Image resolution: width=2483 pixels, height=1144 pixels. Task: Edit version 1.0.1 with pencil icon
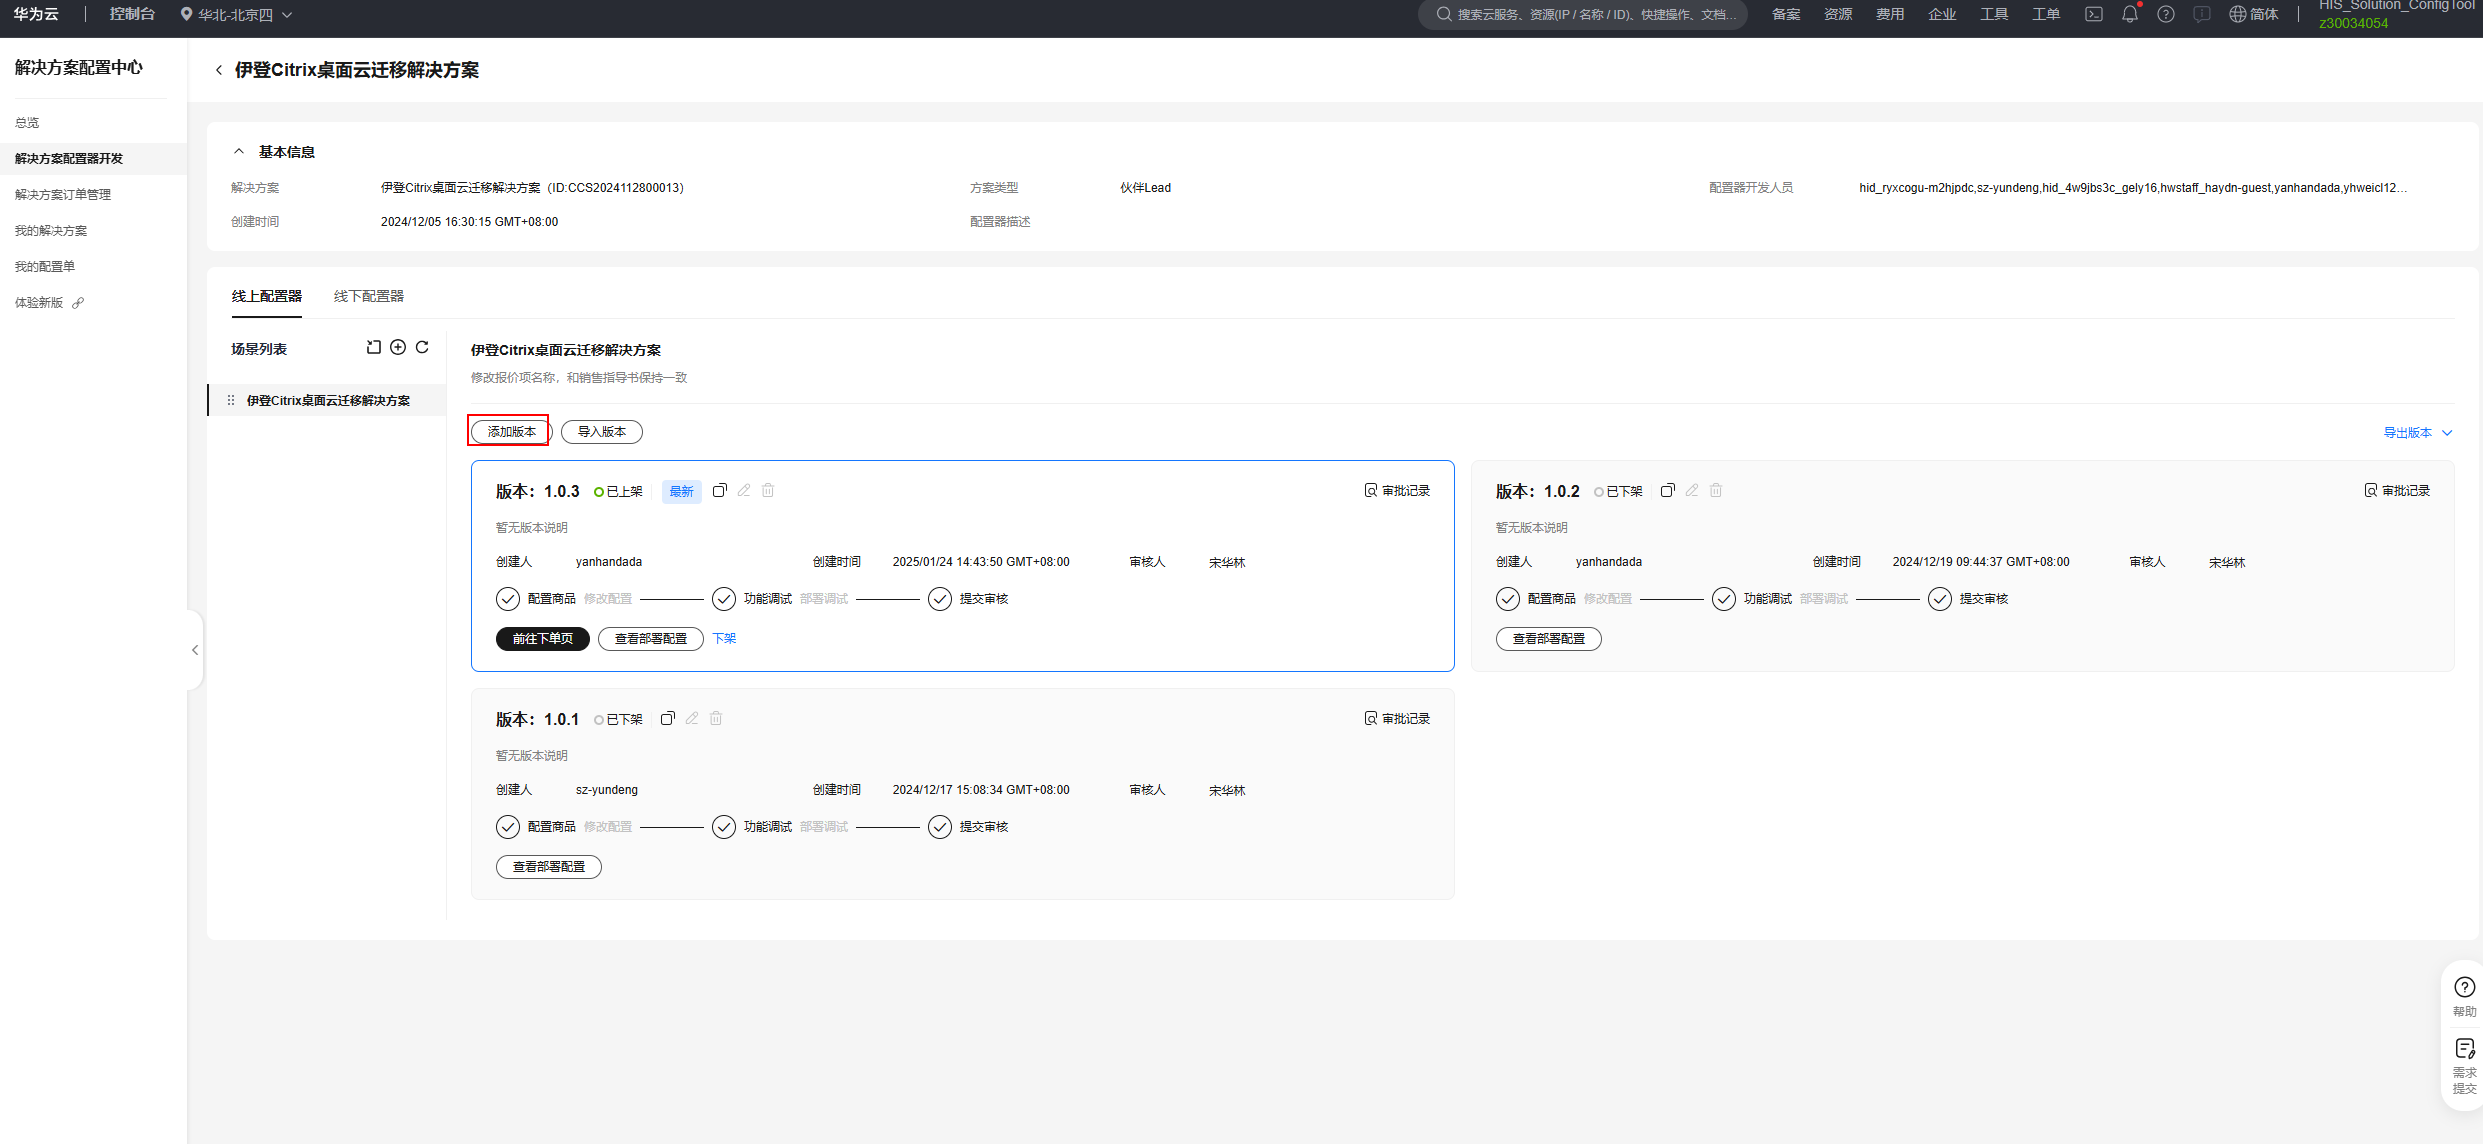point(692,718)
